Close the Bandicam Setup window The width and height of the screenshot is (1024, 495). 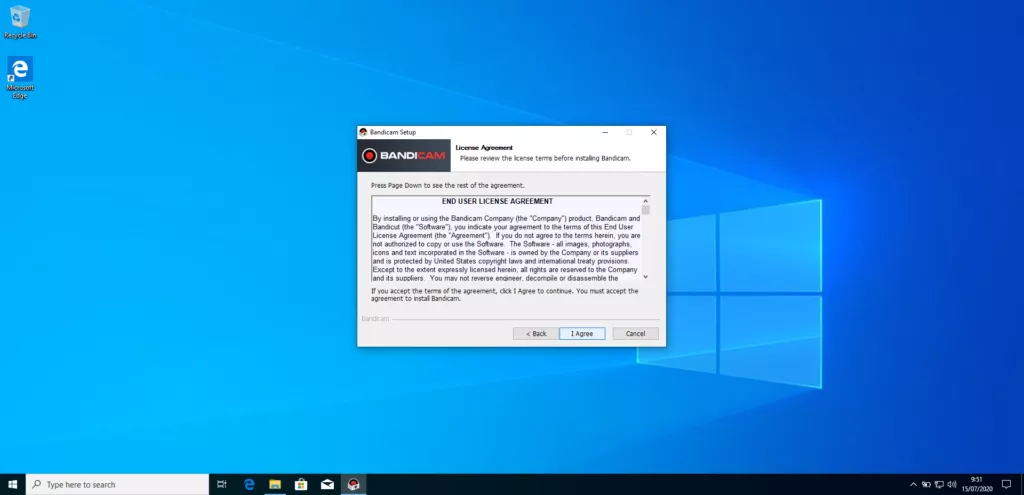653,132
